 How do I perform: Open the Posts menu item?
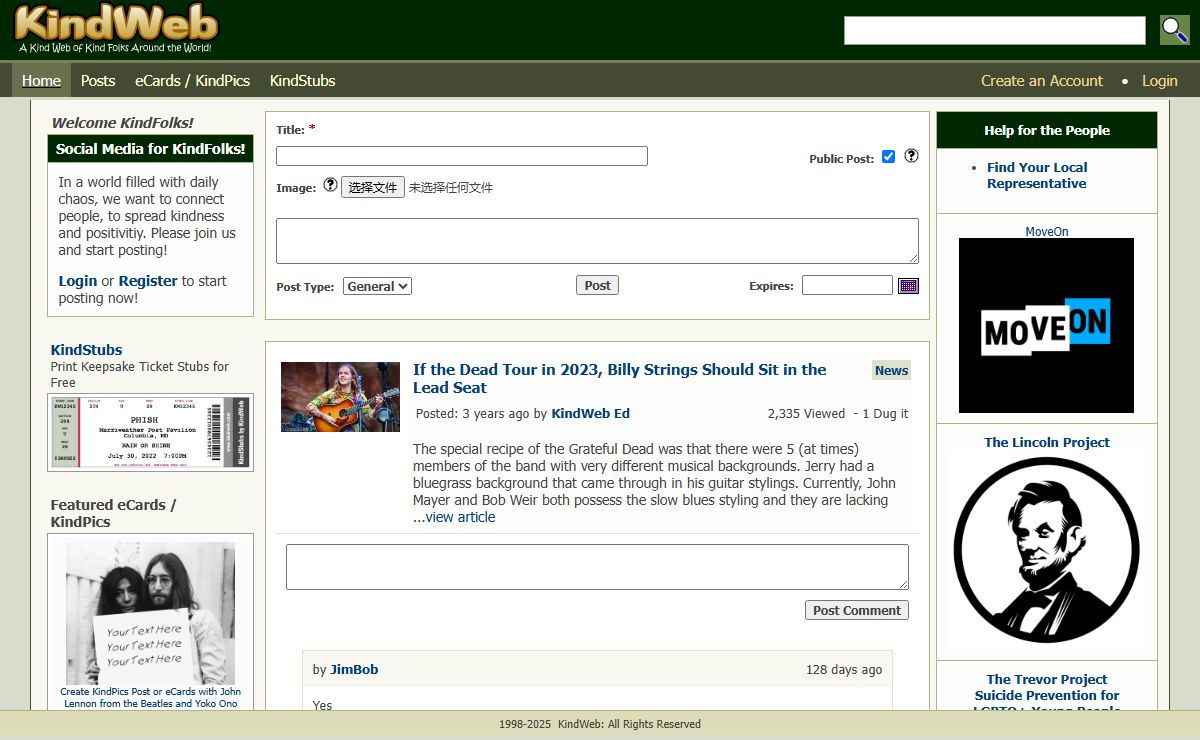point(98,81)
